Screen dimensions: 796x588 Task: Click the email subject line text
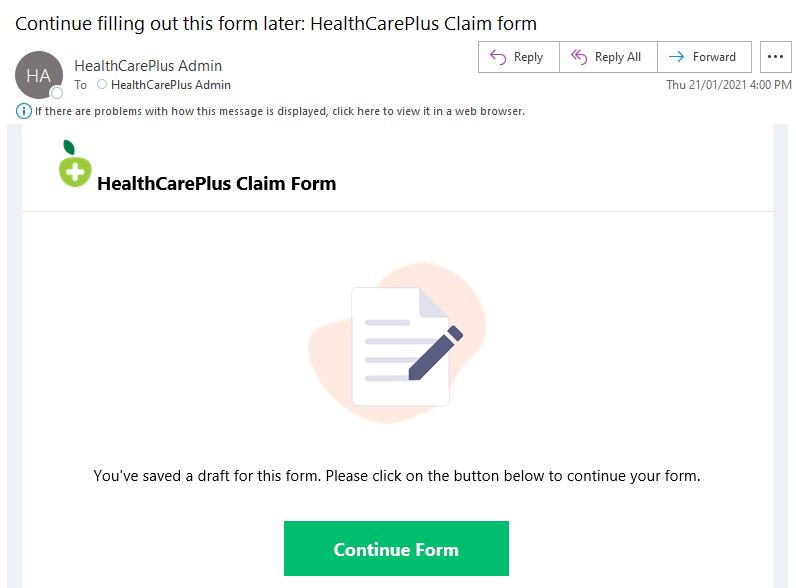[276, 24]
